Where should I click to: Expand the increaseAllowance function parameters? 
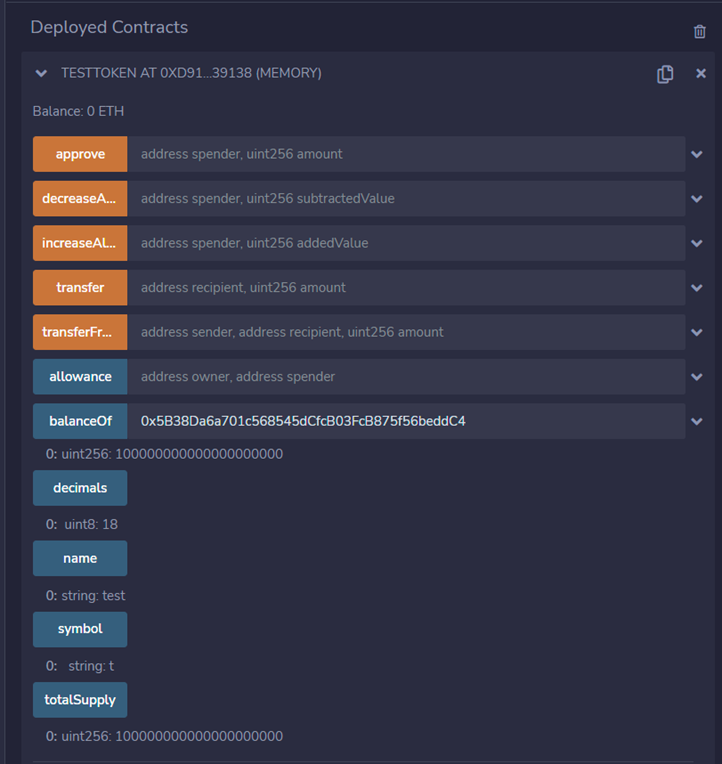[x=697, y=243]
